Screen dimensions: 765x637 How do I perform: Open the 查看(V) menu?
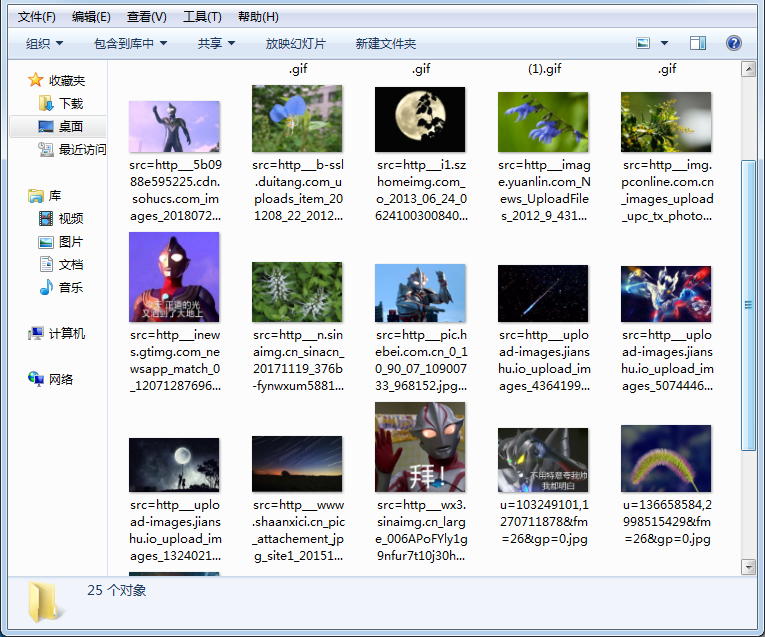[x=147, y=17]
